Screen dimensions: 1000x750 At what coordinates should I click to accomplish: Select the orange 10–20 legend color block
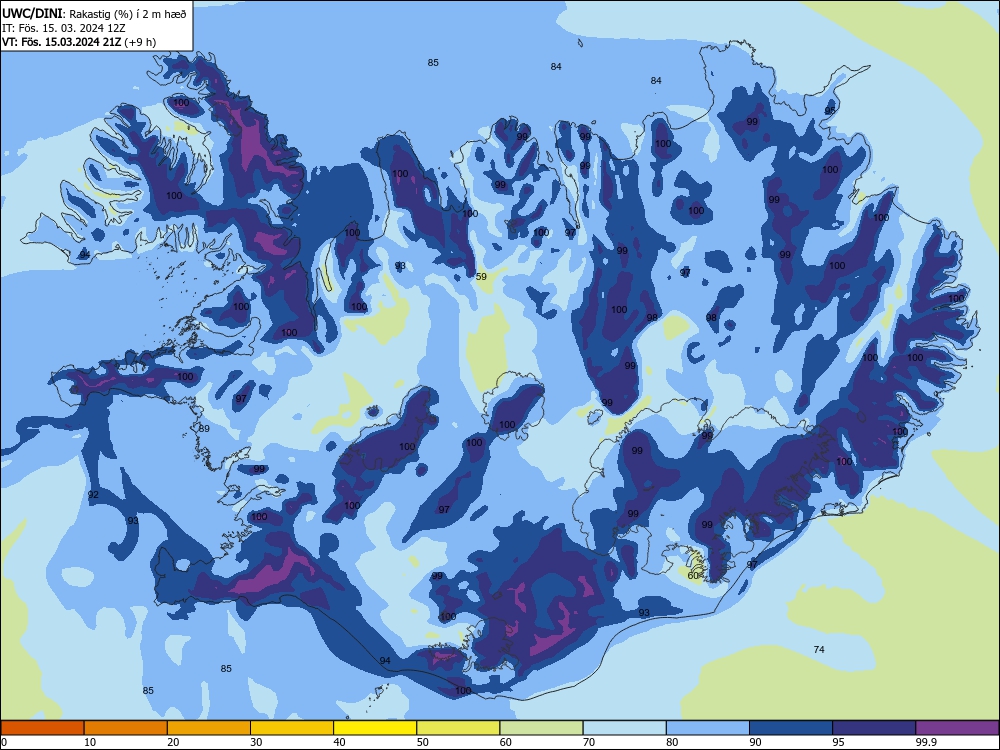126,728
